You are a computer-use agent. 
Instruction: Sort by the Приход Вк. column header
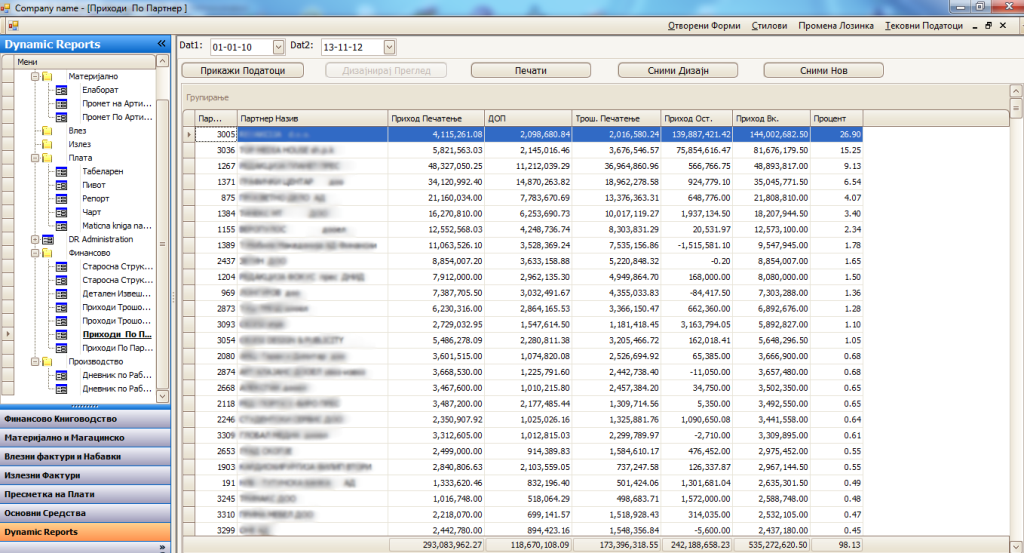[770, 118]
